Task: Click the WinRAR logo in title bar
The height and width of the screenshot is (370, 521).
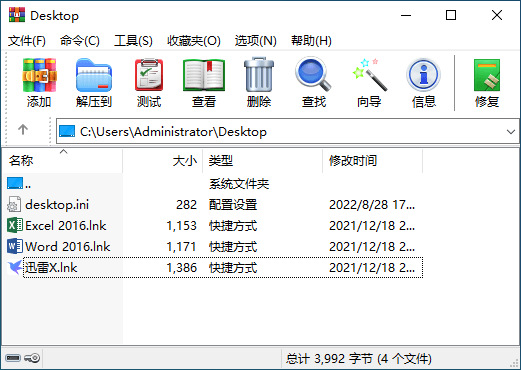Action: point(17,15)
